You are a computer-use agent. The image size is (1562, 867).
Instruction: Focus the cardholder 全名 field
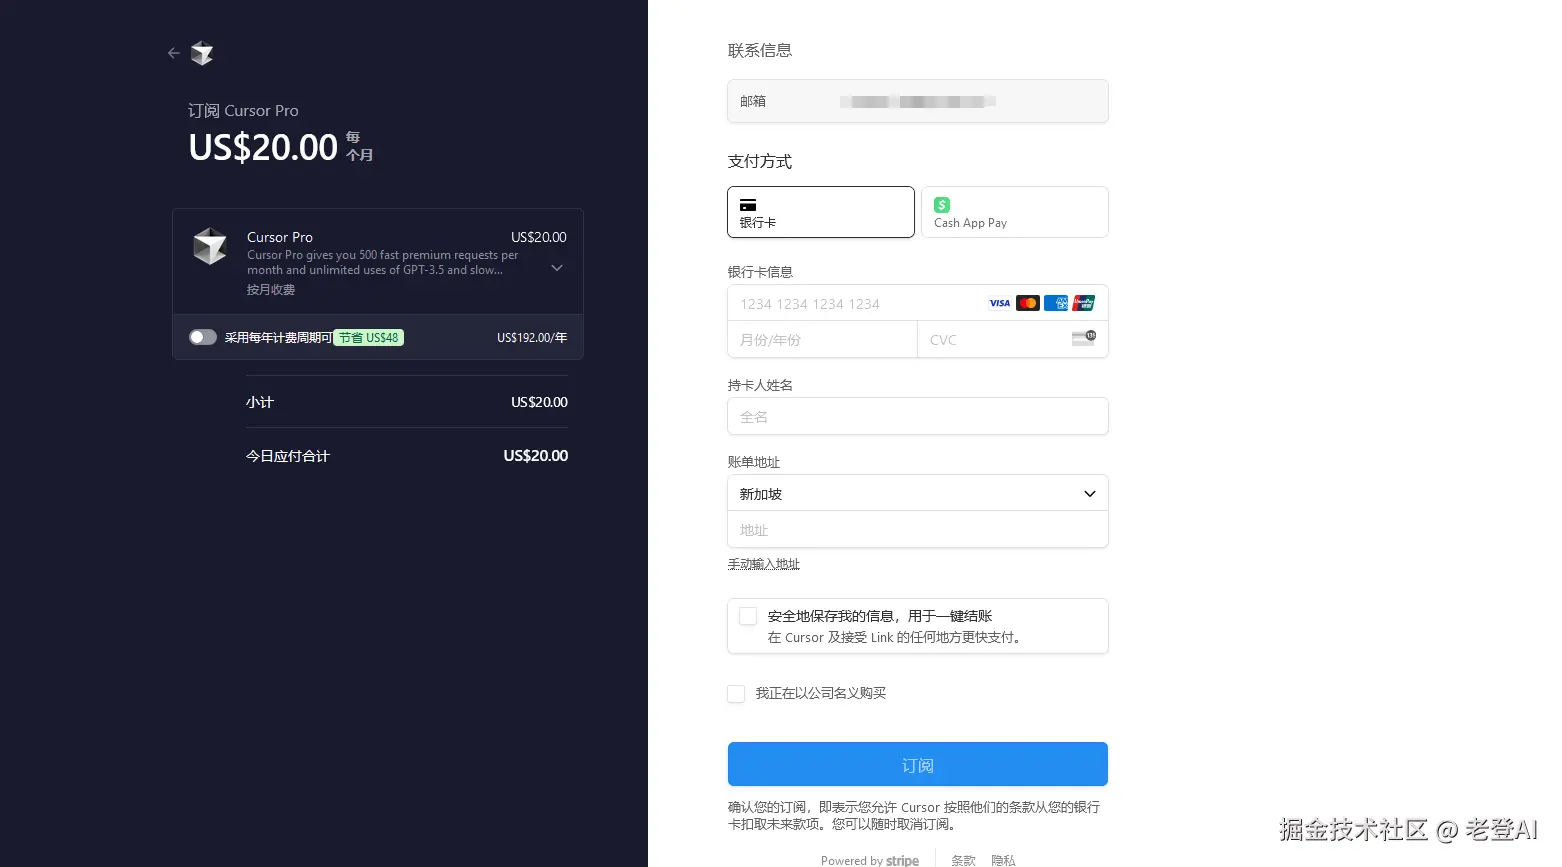(918, 416)
